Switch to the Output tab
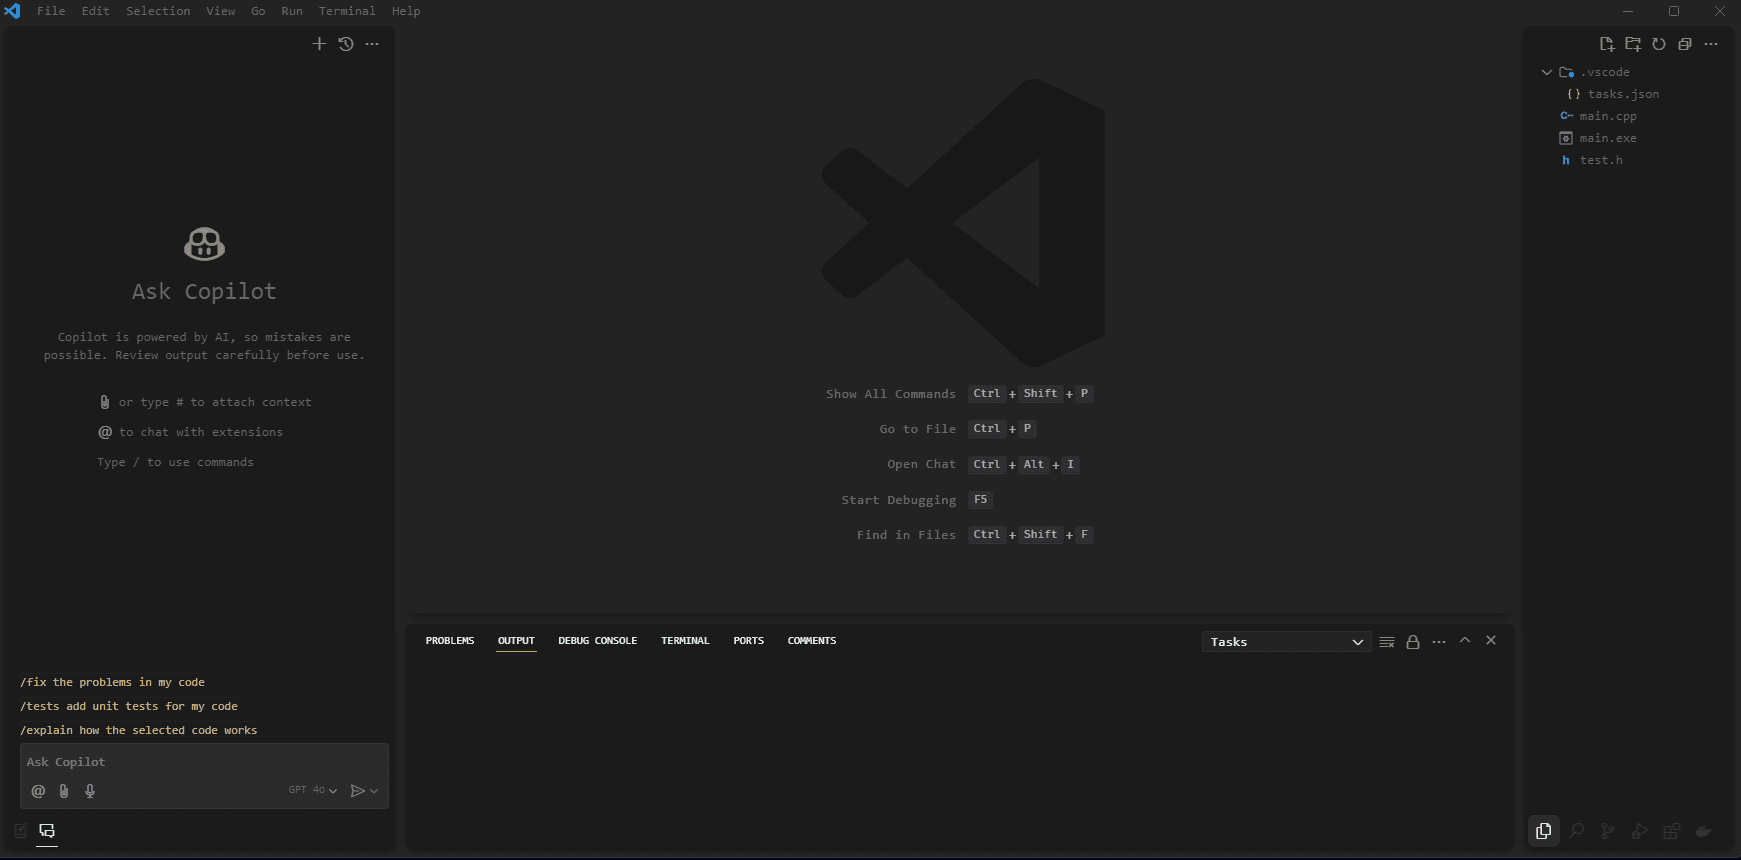The height and width of the screenshot is (860, 1741). point(516,641)
